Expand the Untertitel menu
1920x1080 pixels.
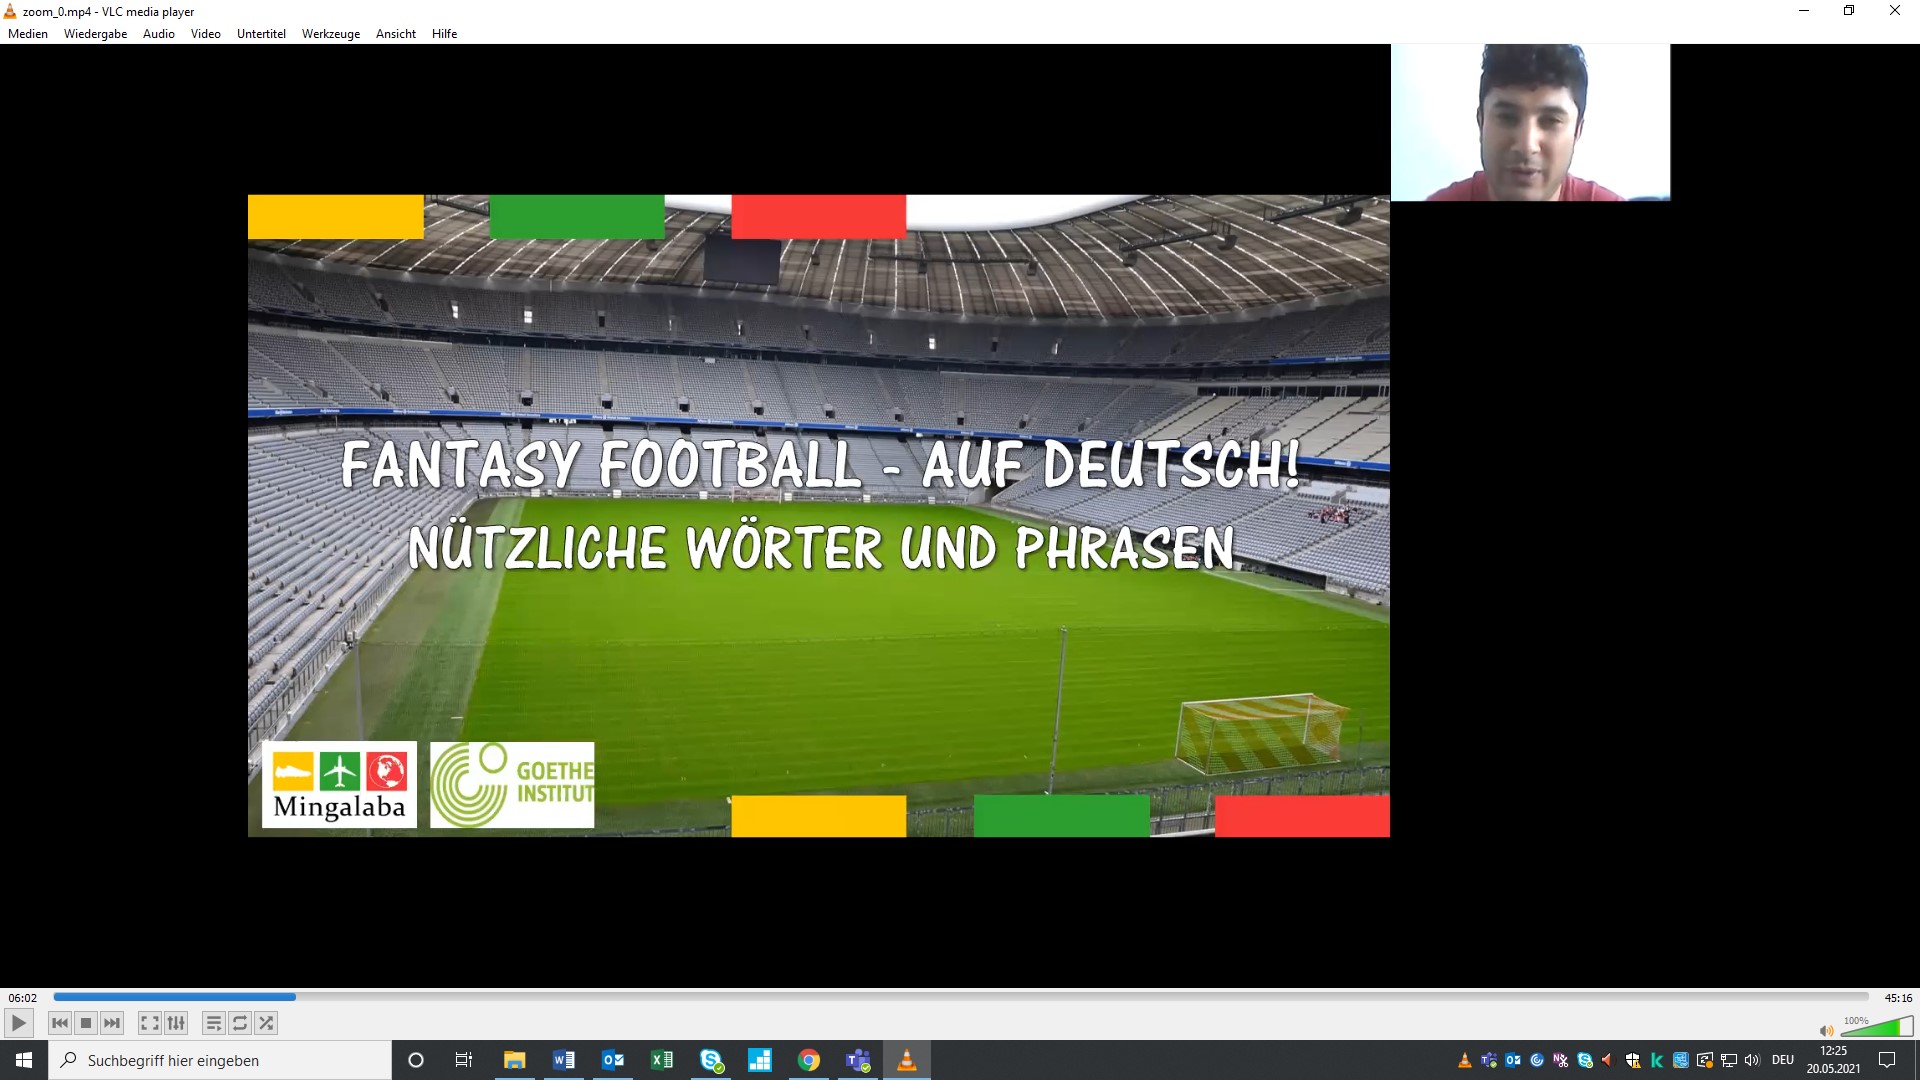coord(261,33)
